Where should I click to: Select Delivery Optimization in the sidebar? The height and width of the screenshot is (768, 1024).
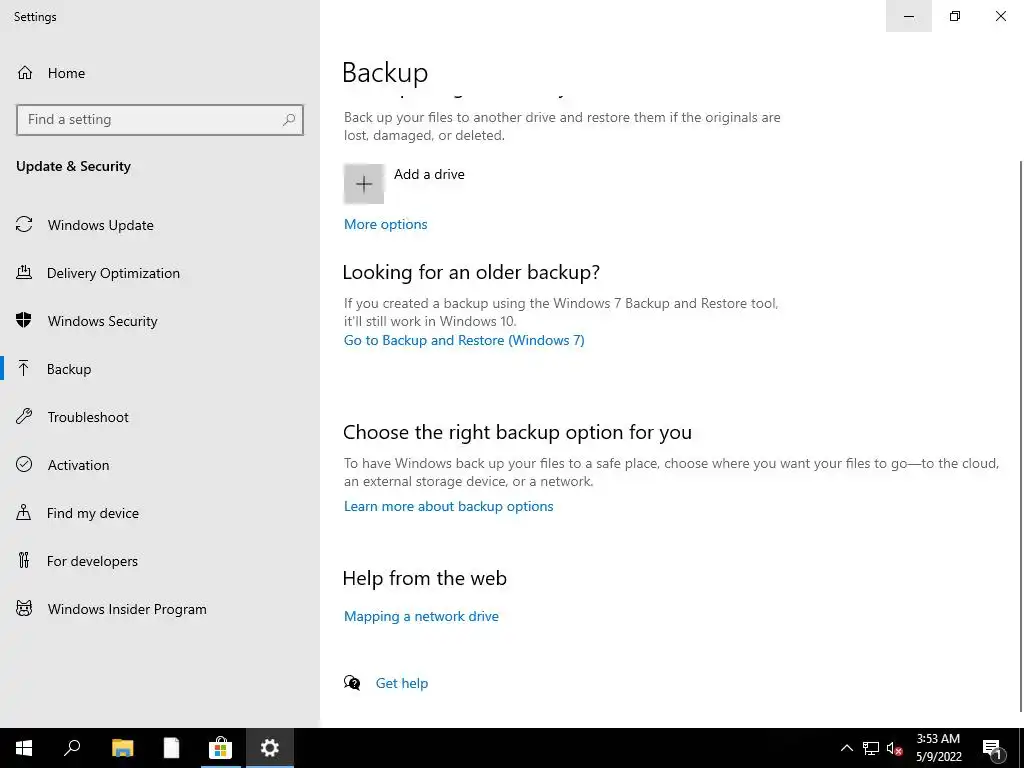(113, 273)
